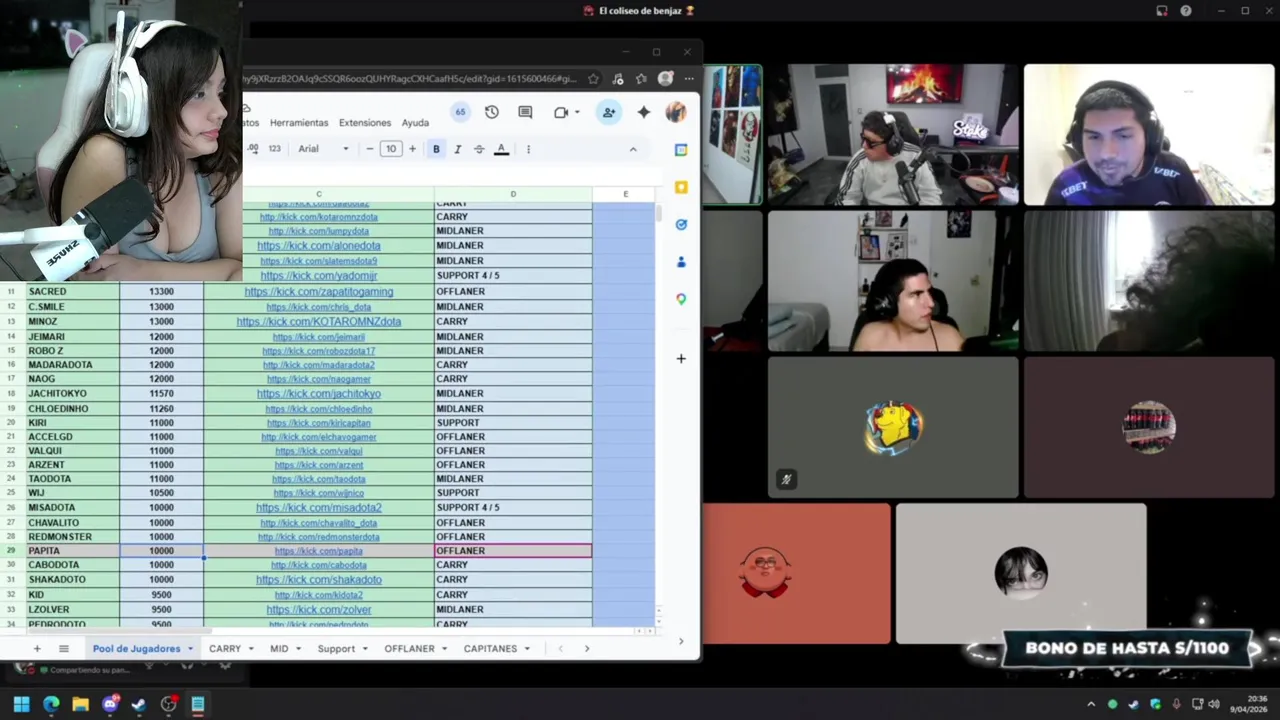Screen dimensions: 1280x720
Task: Click increase decimal places icon
Action: tap(253, 149)
